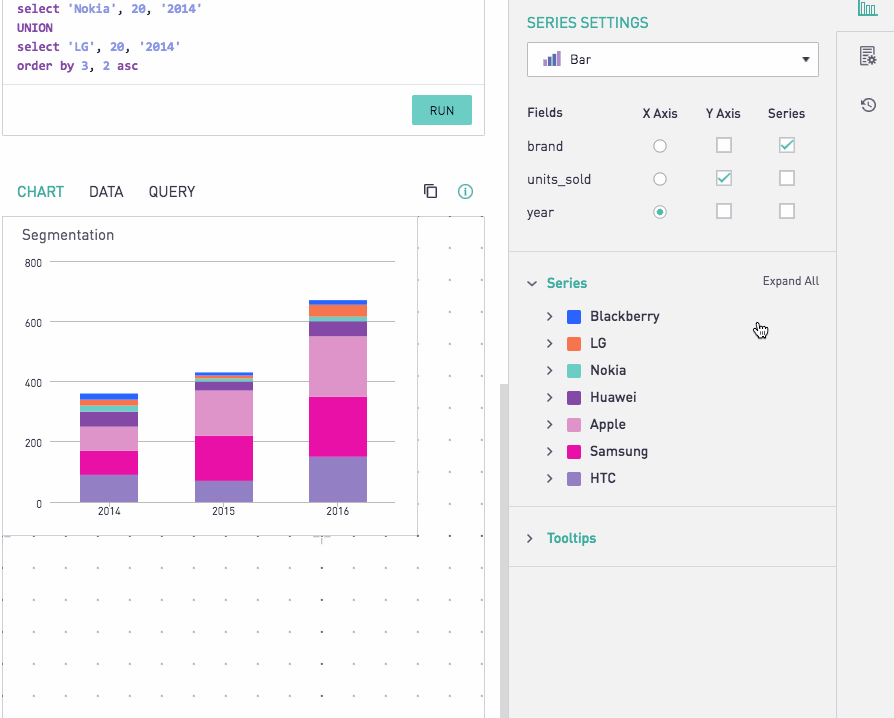
Task: Pick the Samsung magenta color swatch
Action: point(574,452)
